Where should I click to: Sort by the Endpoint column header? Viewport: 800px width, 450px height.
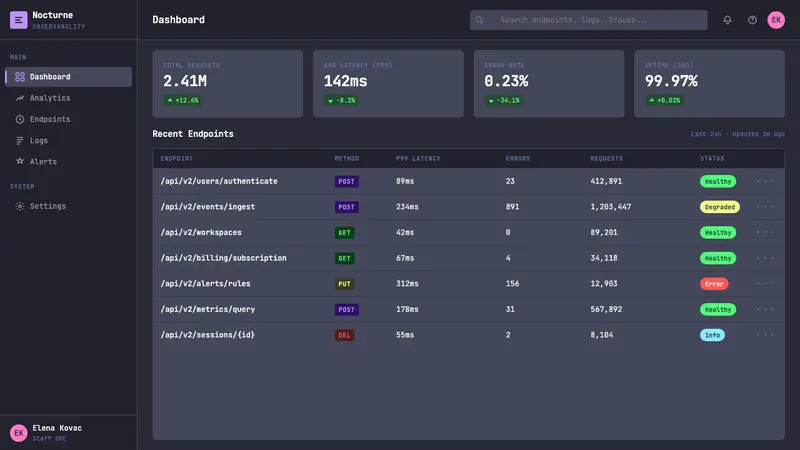point(177,159)
